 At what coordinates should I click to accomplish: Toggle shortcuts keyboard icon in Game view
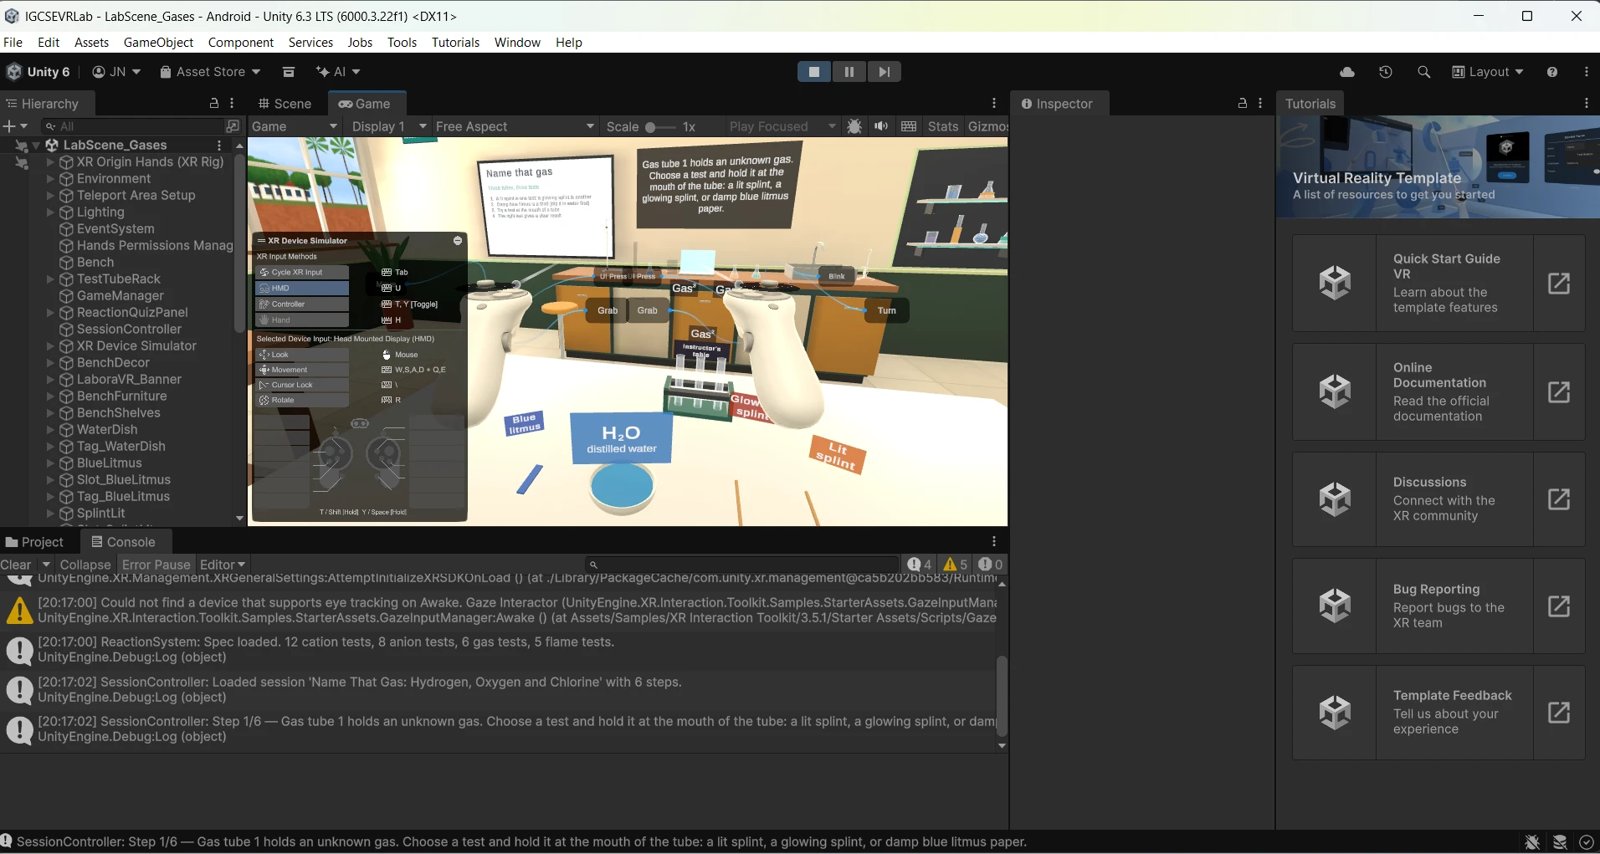(x=908, y=126)
